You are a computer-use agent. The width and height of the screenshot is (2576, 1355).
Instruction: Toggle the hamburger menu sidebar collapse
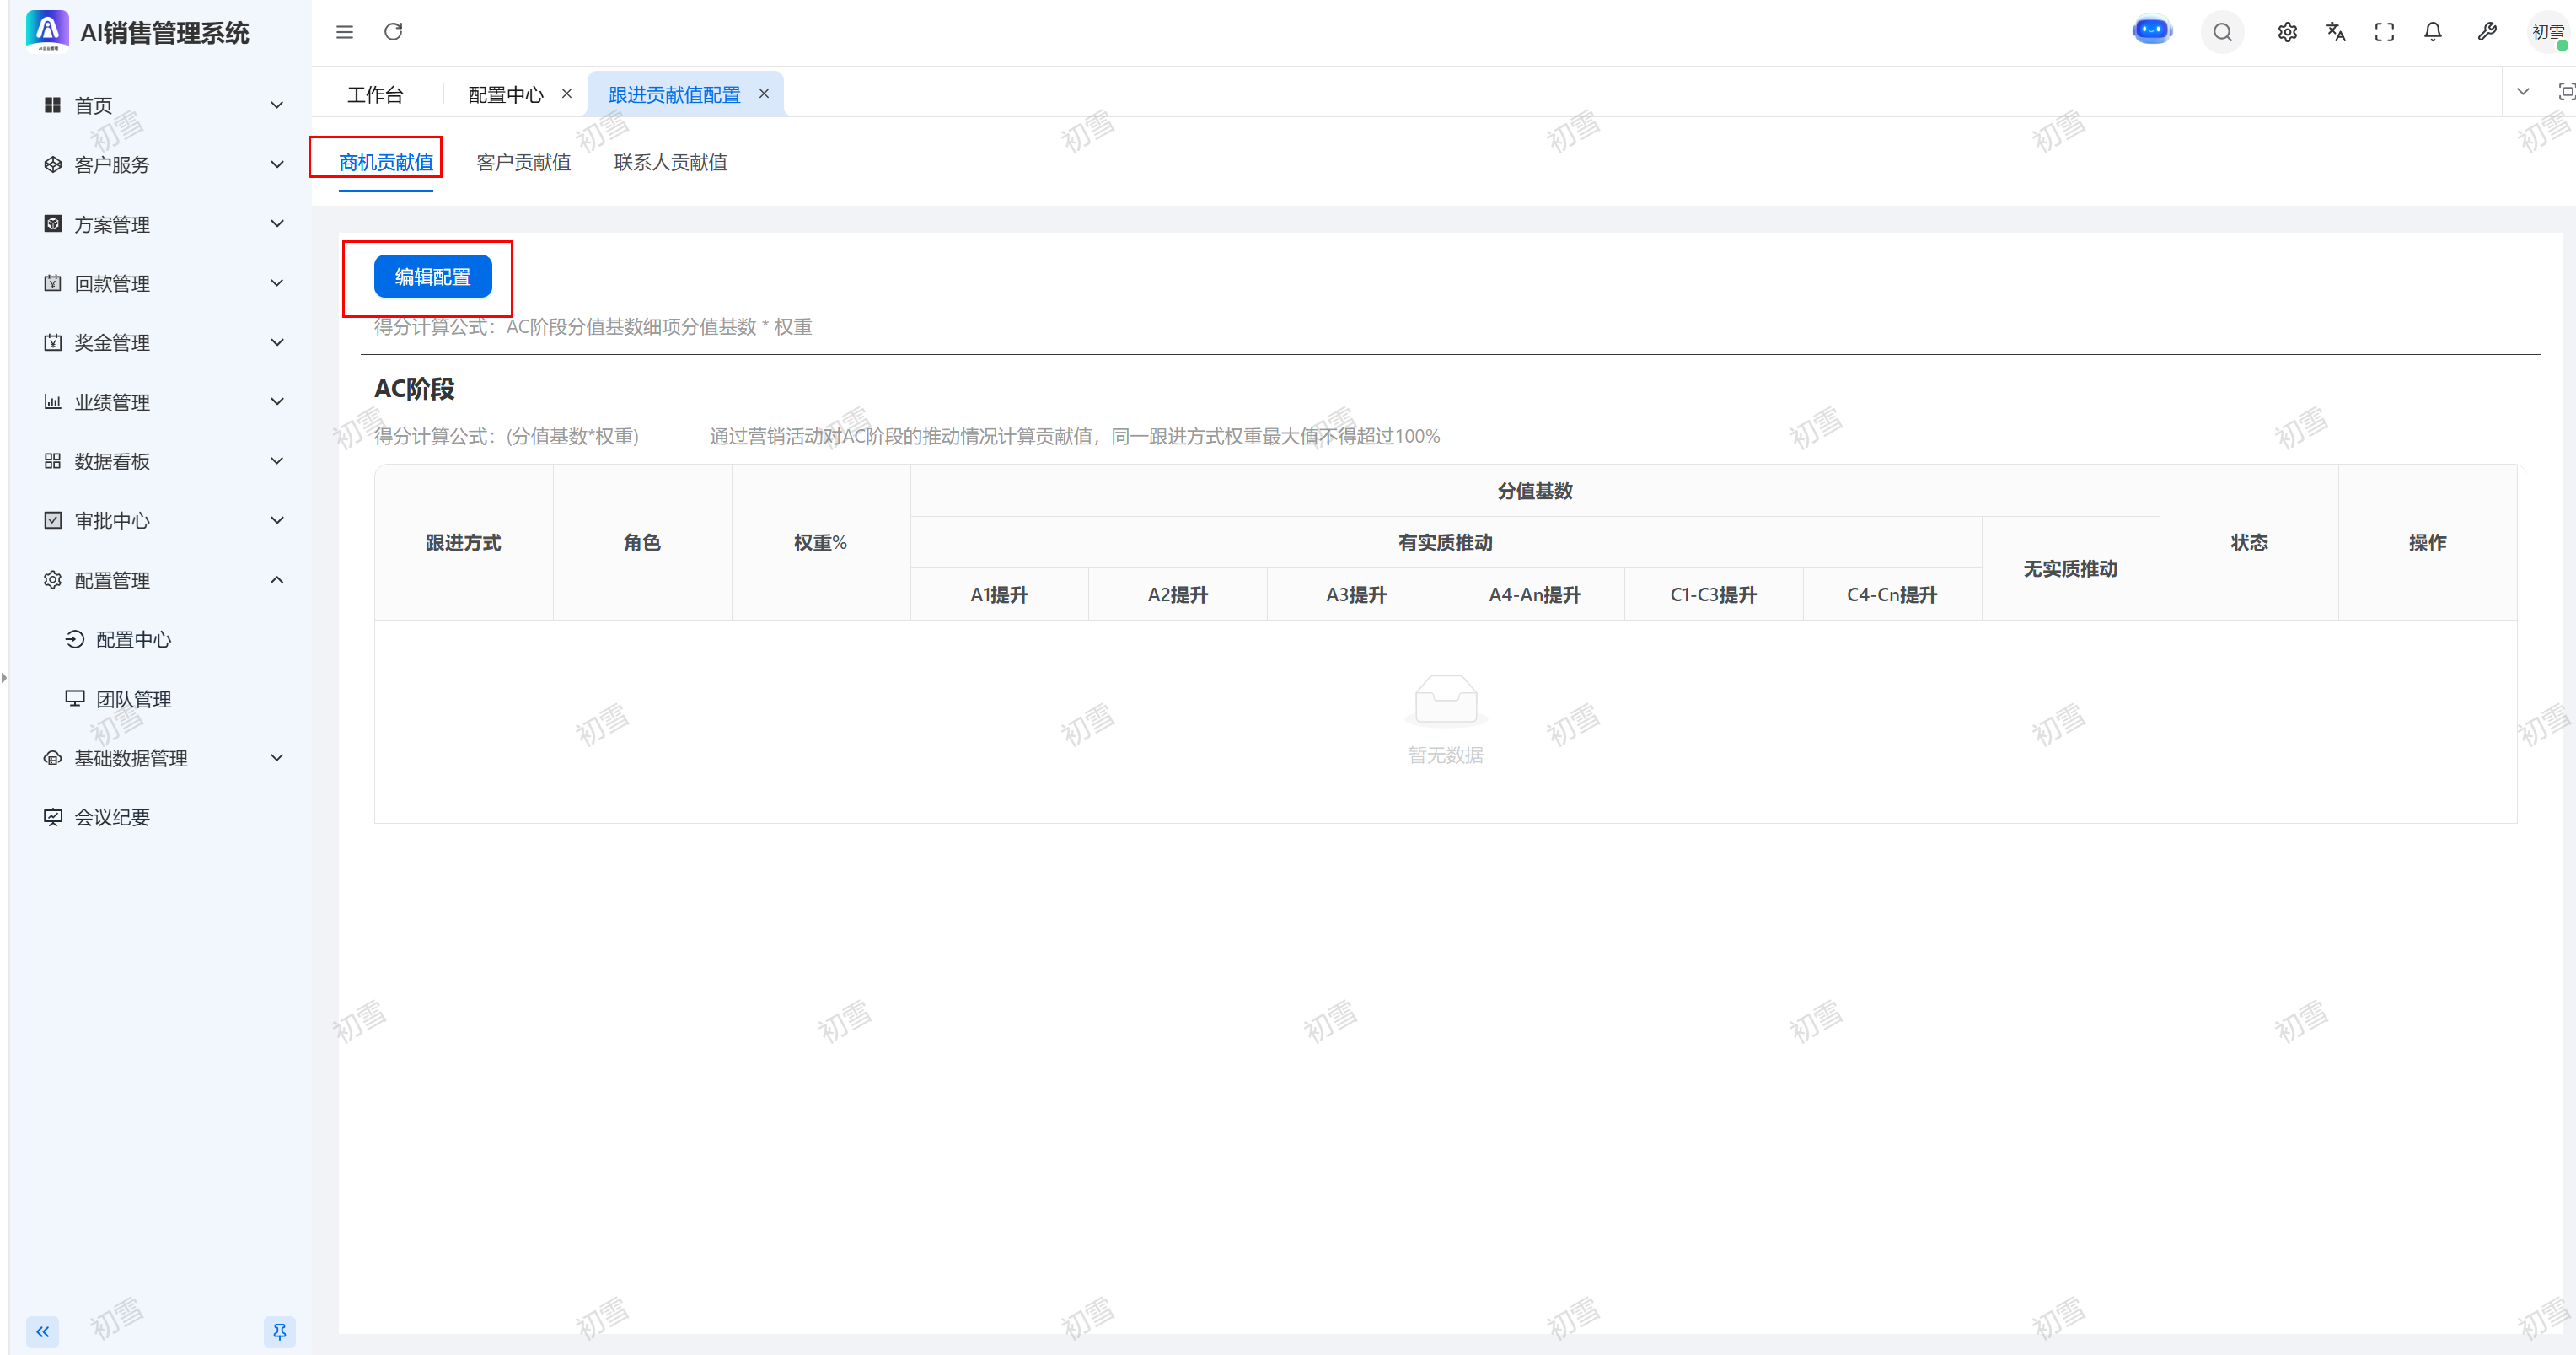click(345, 32)
